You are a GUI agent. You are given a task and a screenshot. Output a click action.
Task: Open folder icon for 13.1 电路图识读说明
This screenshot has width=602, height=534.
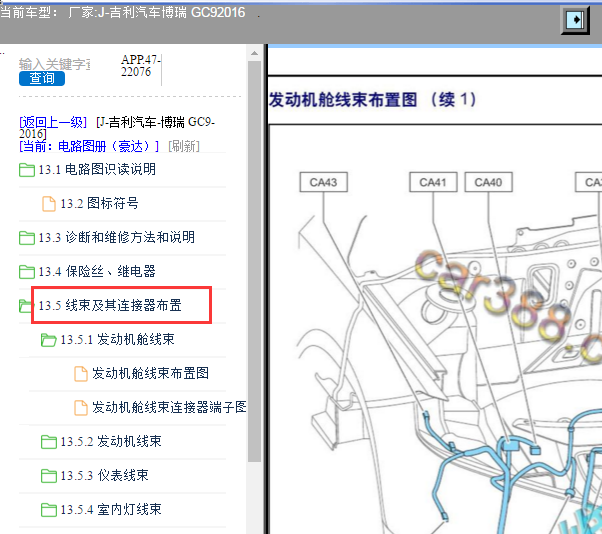click(x=26, y=170)
